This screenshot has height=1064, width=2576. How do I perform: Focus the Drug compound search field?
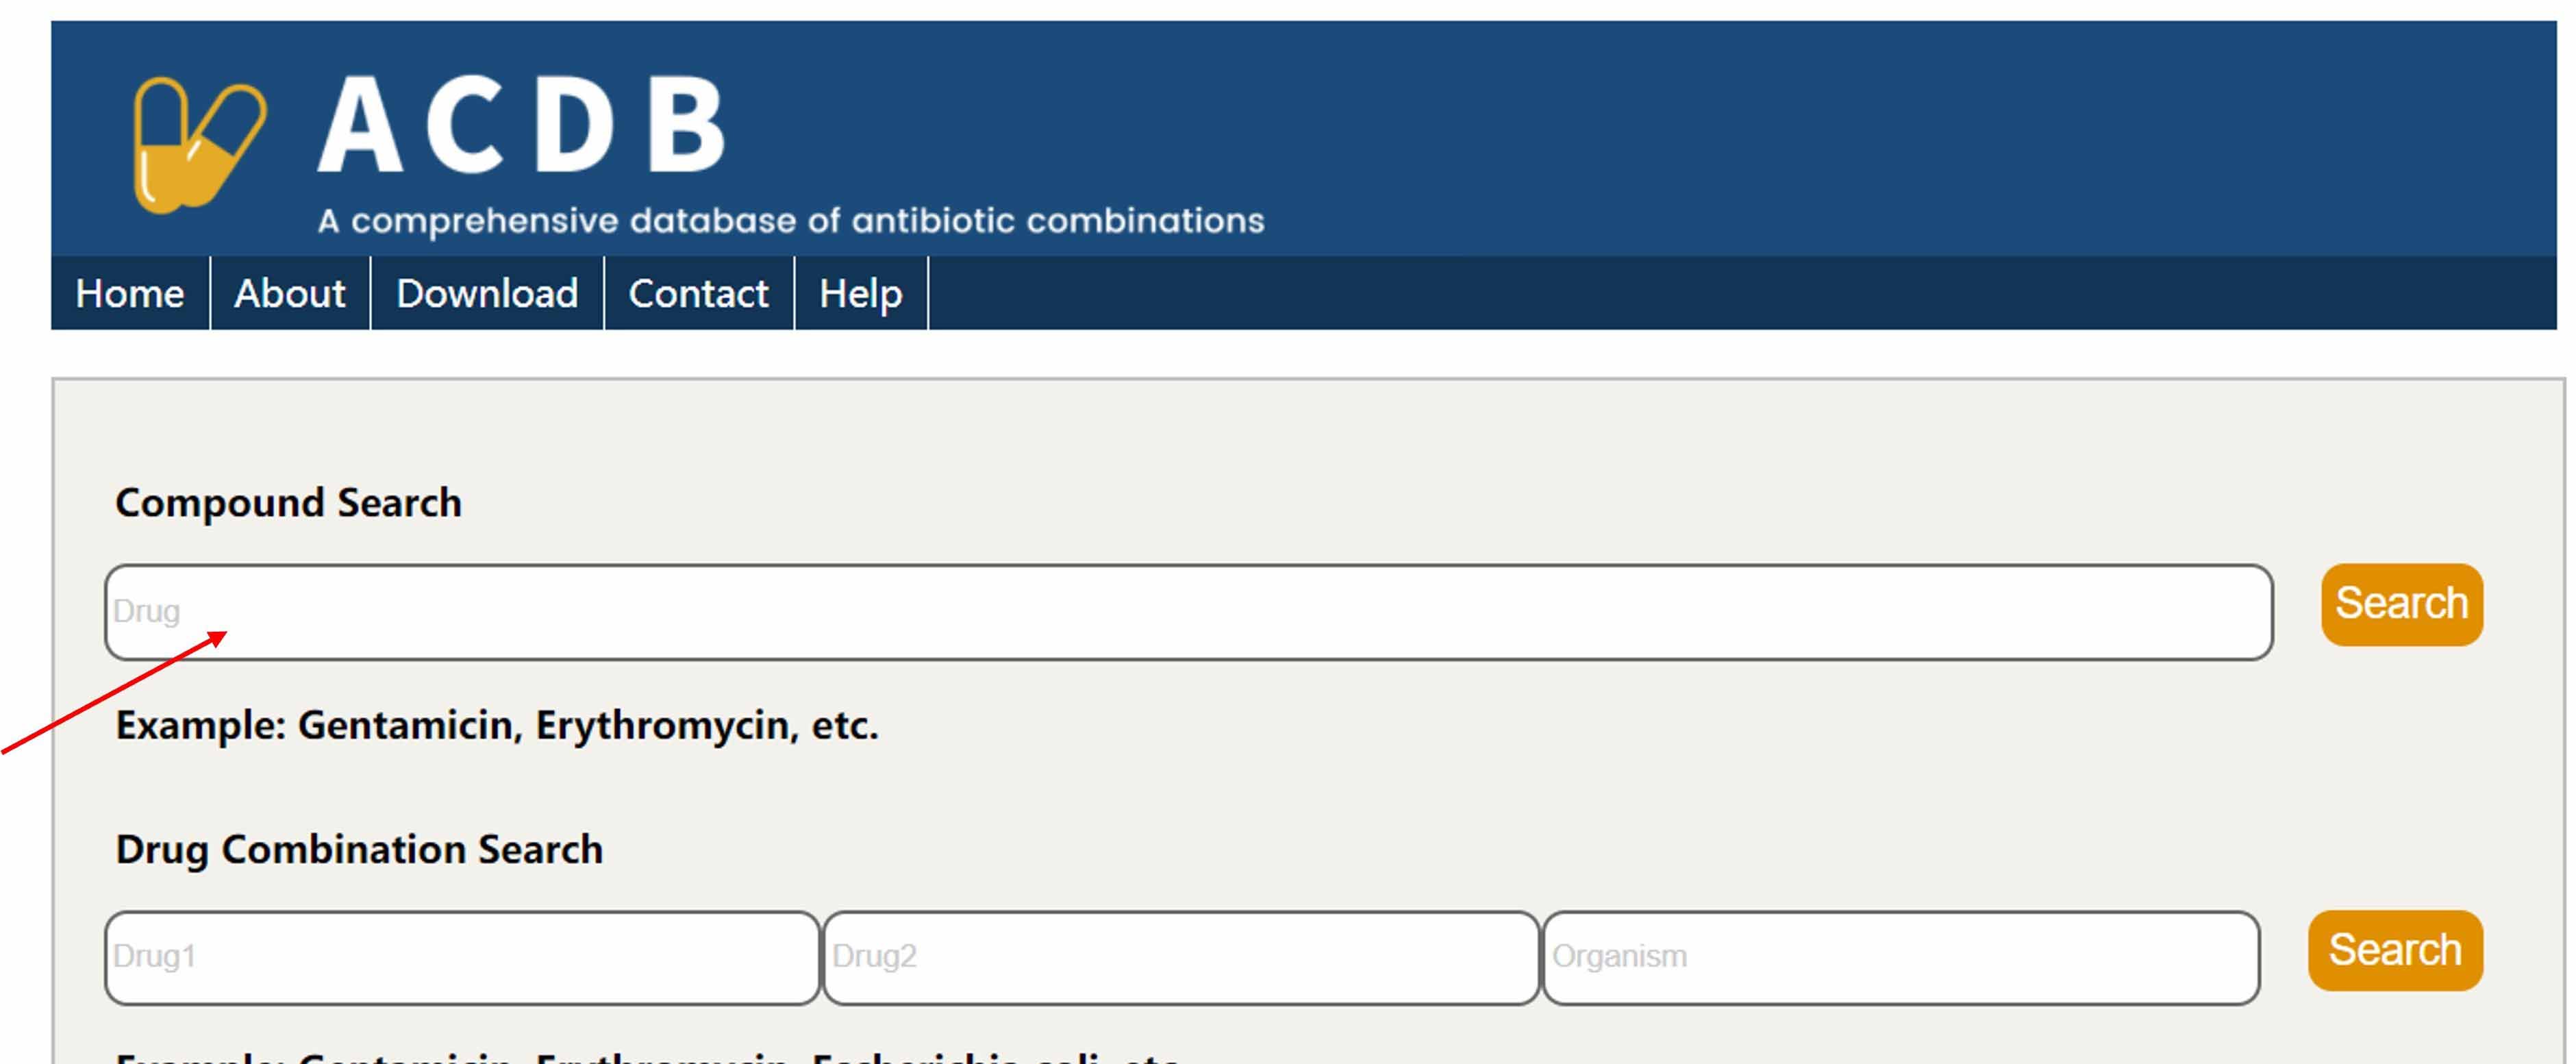pos(1189,612)
